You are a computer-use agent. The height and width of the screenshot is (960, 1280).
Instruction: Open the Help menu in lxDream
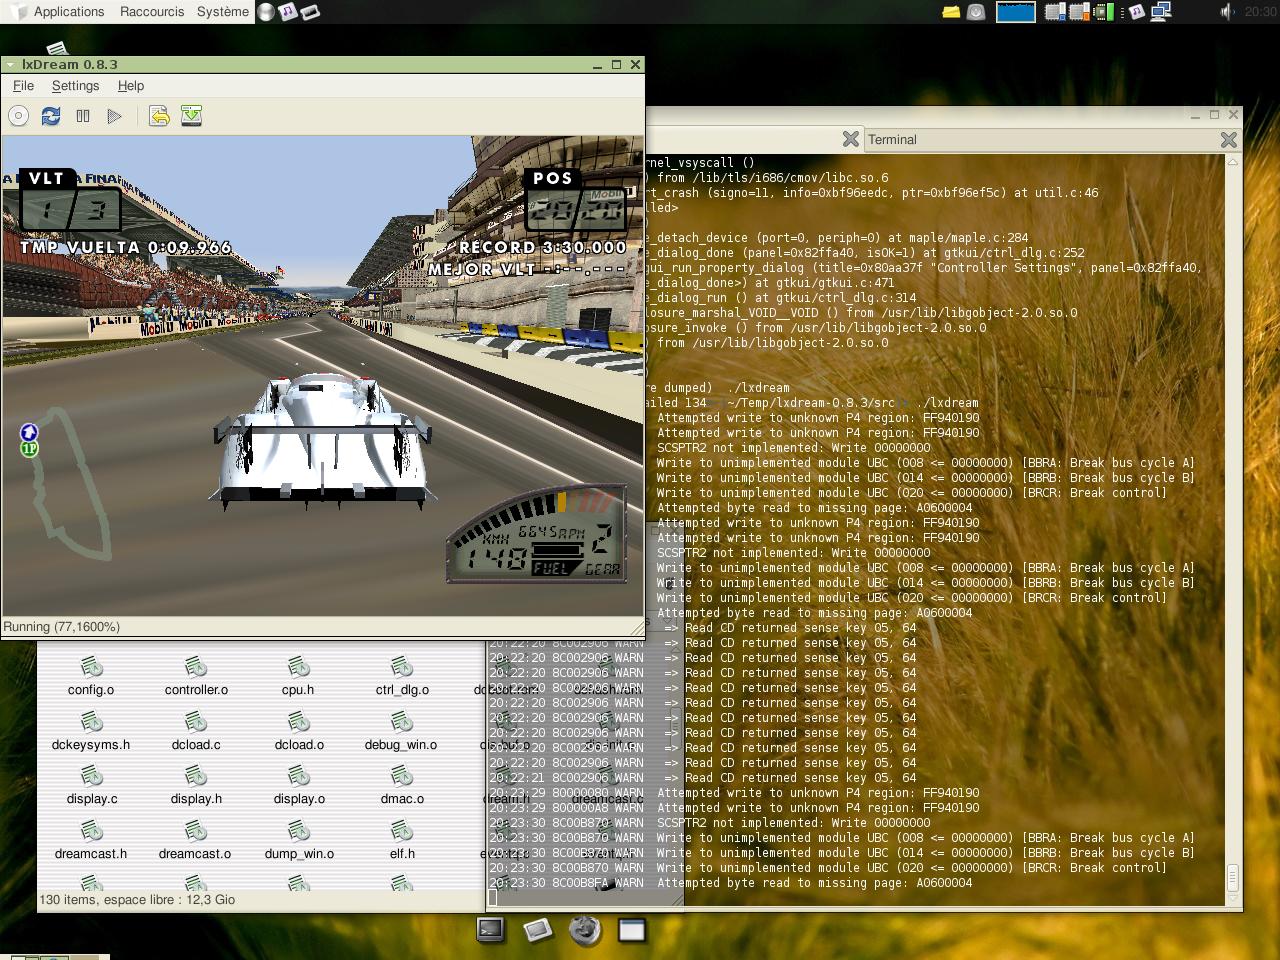point(131,86)
